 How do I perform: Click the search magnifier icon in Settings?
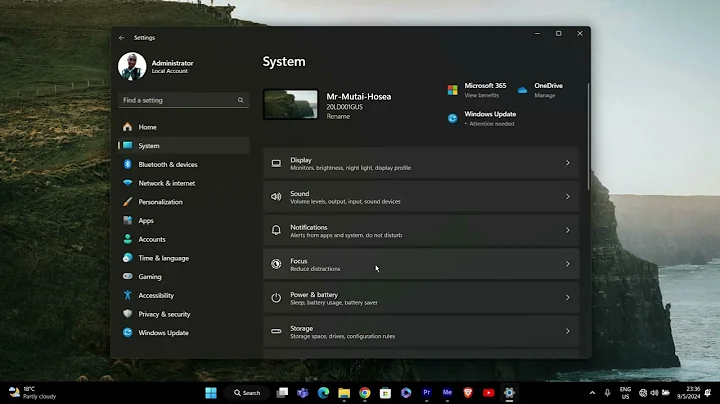[240, 100]
